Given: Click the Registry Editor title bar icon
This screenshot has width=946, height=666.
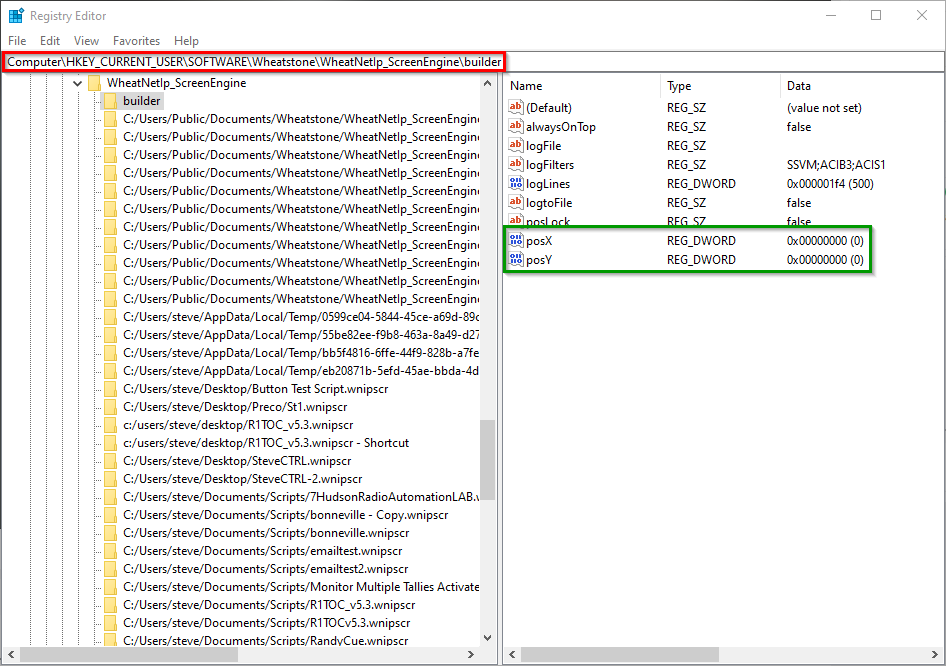Looking at the screenshot, I should [x=16, y=16].
